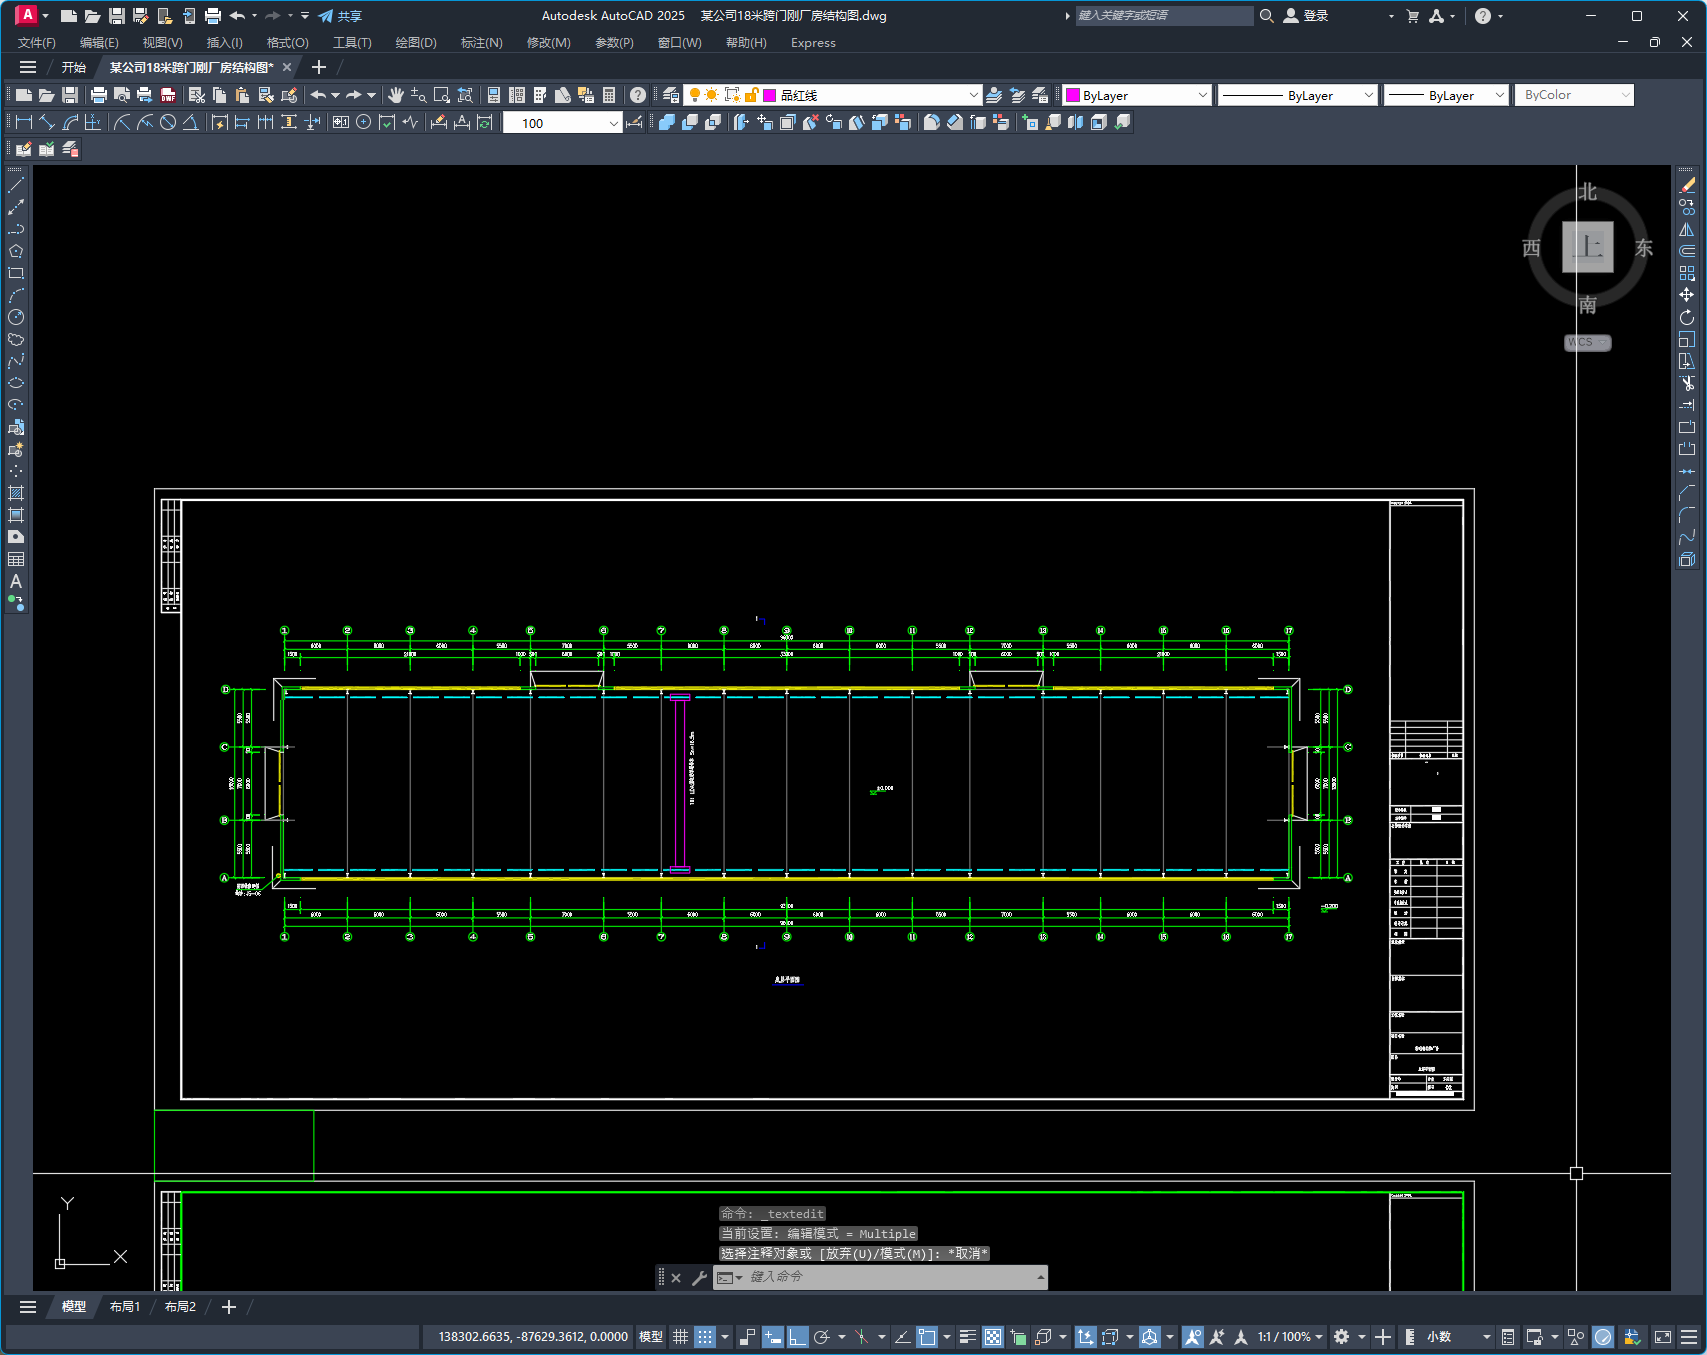Viewport: 1707px width, 1355px height.
Task: Switch to the 布局1 layout tab
Action: tap(125, 1307)
